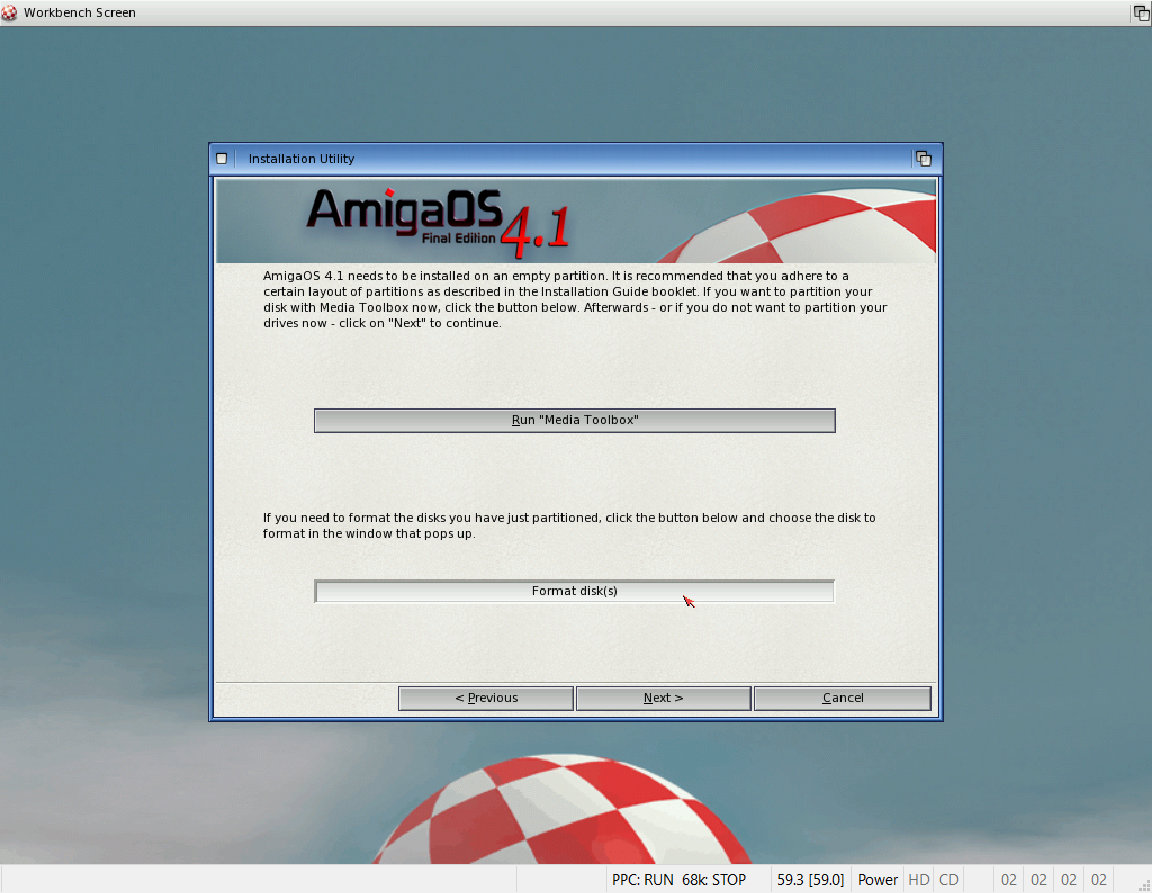This screenshot has height=893, width=1152.
Task: Click the Installation Utility title bar text
Action: click(301, 159)
